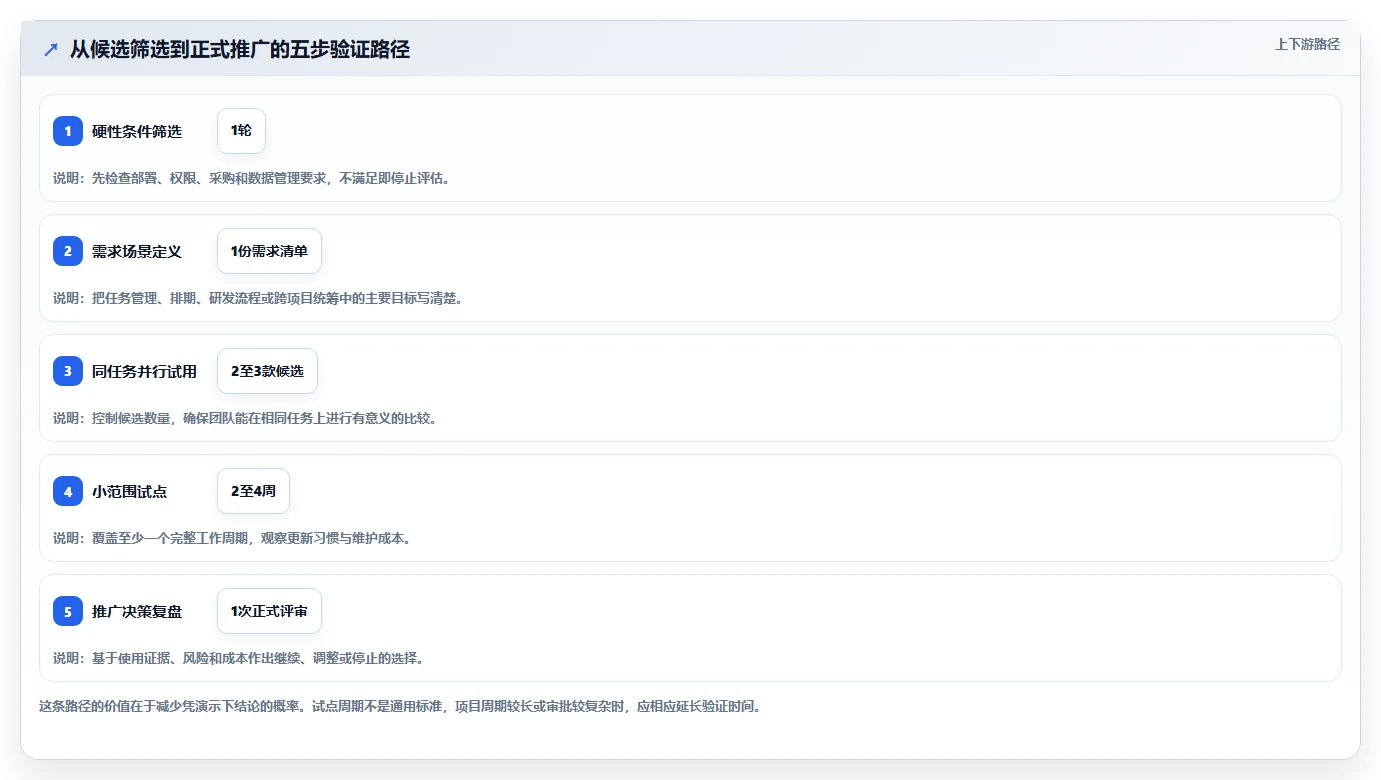This screenshot has width=1381, height=780.
Task: Click the 1次正式评审 chip
Action: (x=269, y=611)
